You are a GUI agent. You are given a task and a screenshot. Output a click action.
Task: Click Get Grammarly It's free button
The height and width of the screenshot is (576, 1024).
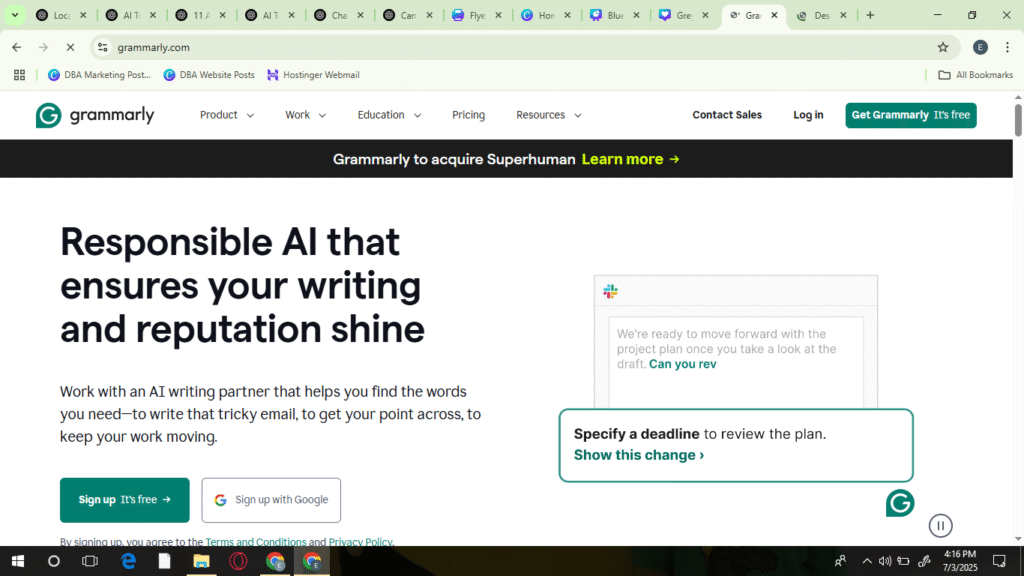910,115
